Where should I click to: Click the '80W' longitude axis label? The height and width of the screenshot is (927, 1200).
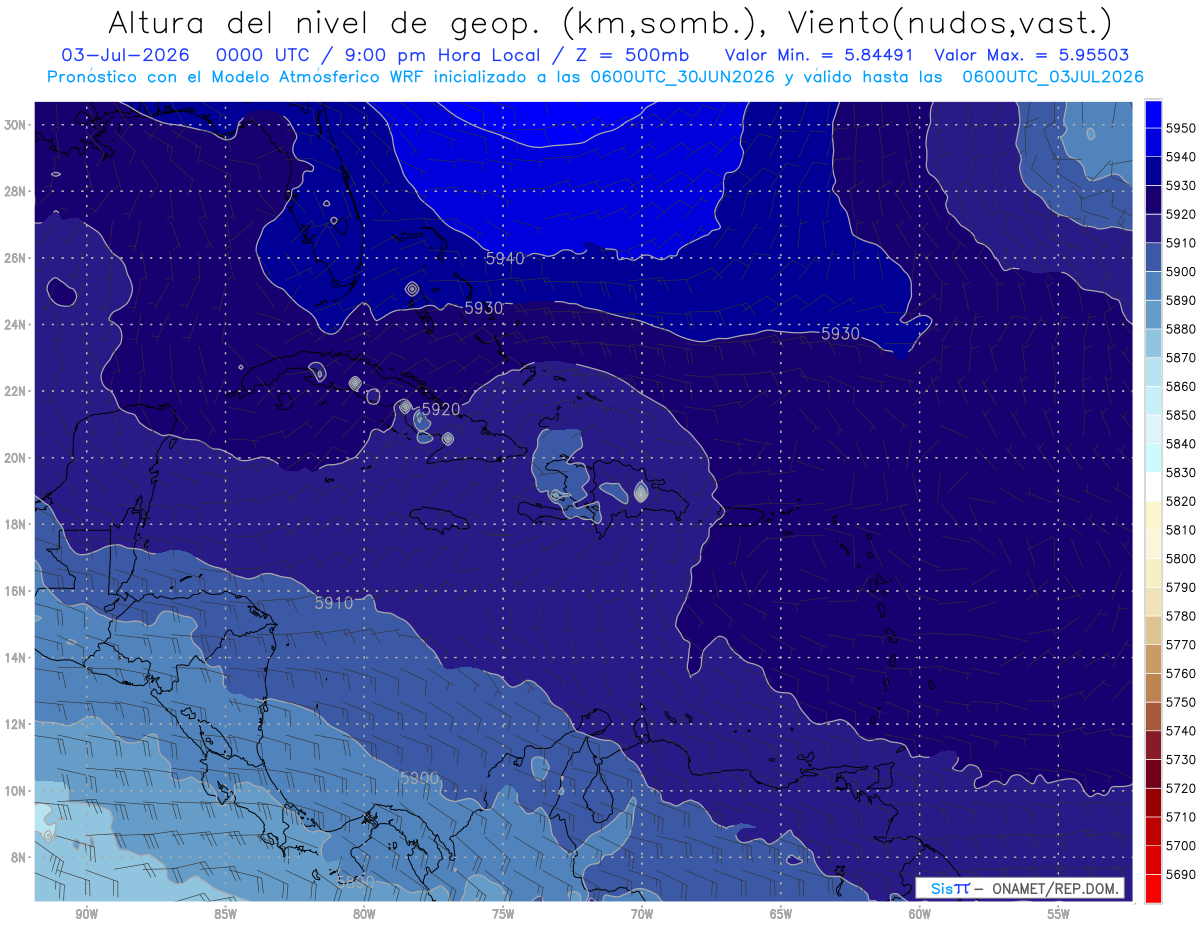click(x=364, y=914)
